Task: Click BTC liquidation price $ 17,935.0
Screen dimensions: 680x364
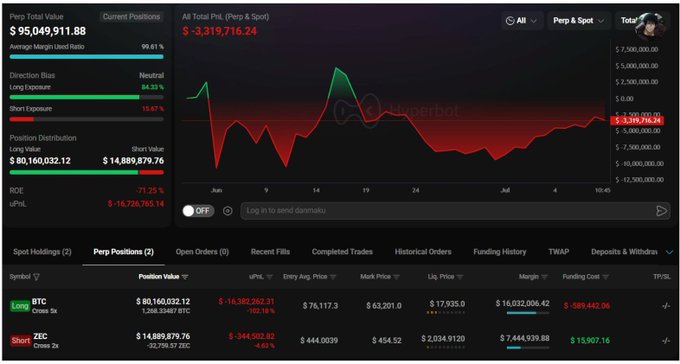Action: [x=447, y=304]
